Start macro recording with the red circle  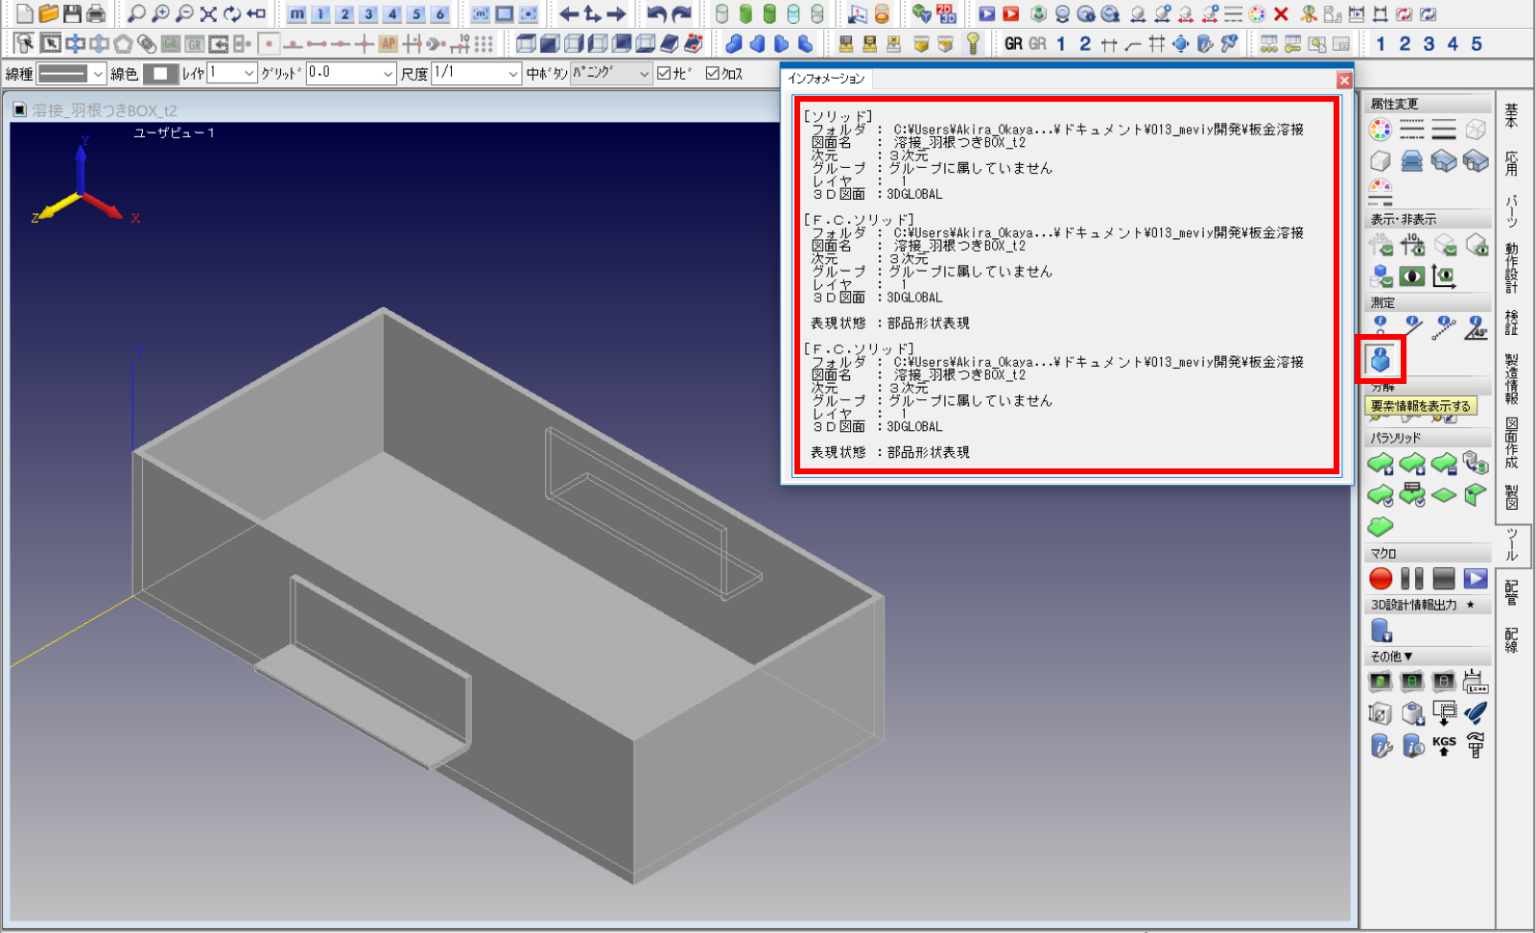pos(1380,578)
